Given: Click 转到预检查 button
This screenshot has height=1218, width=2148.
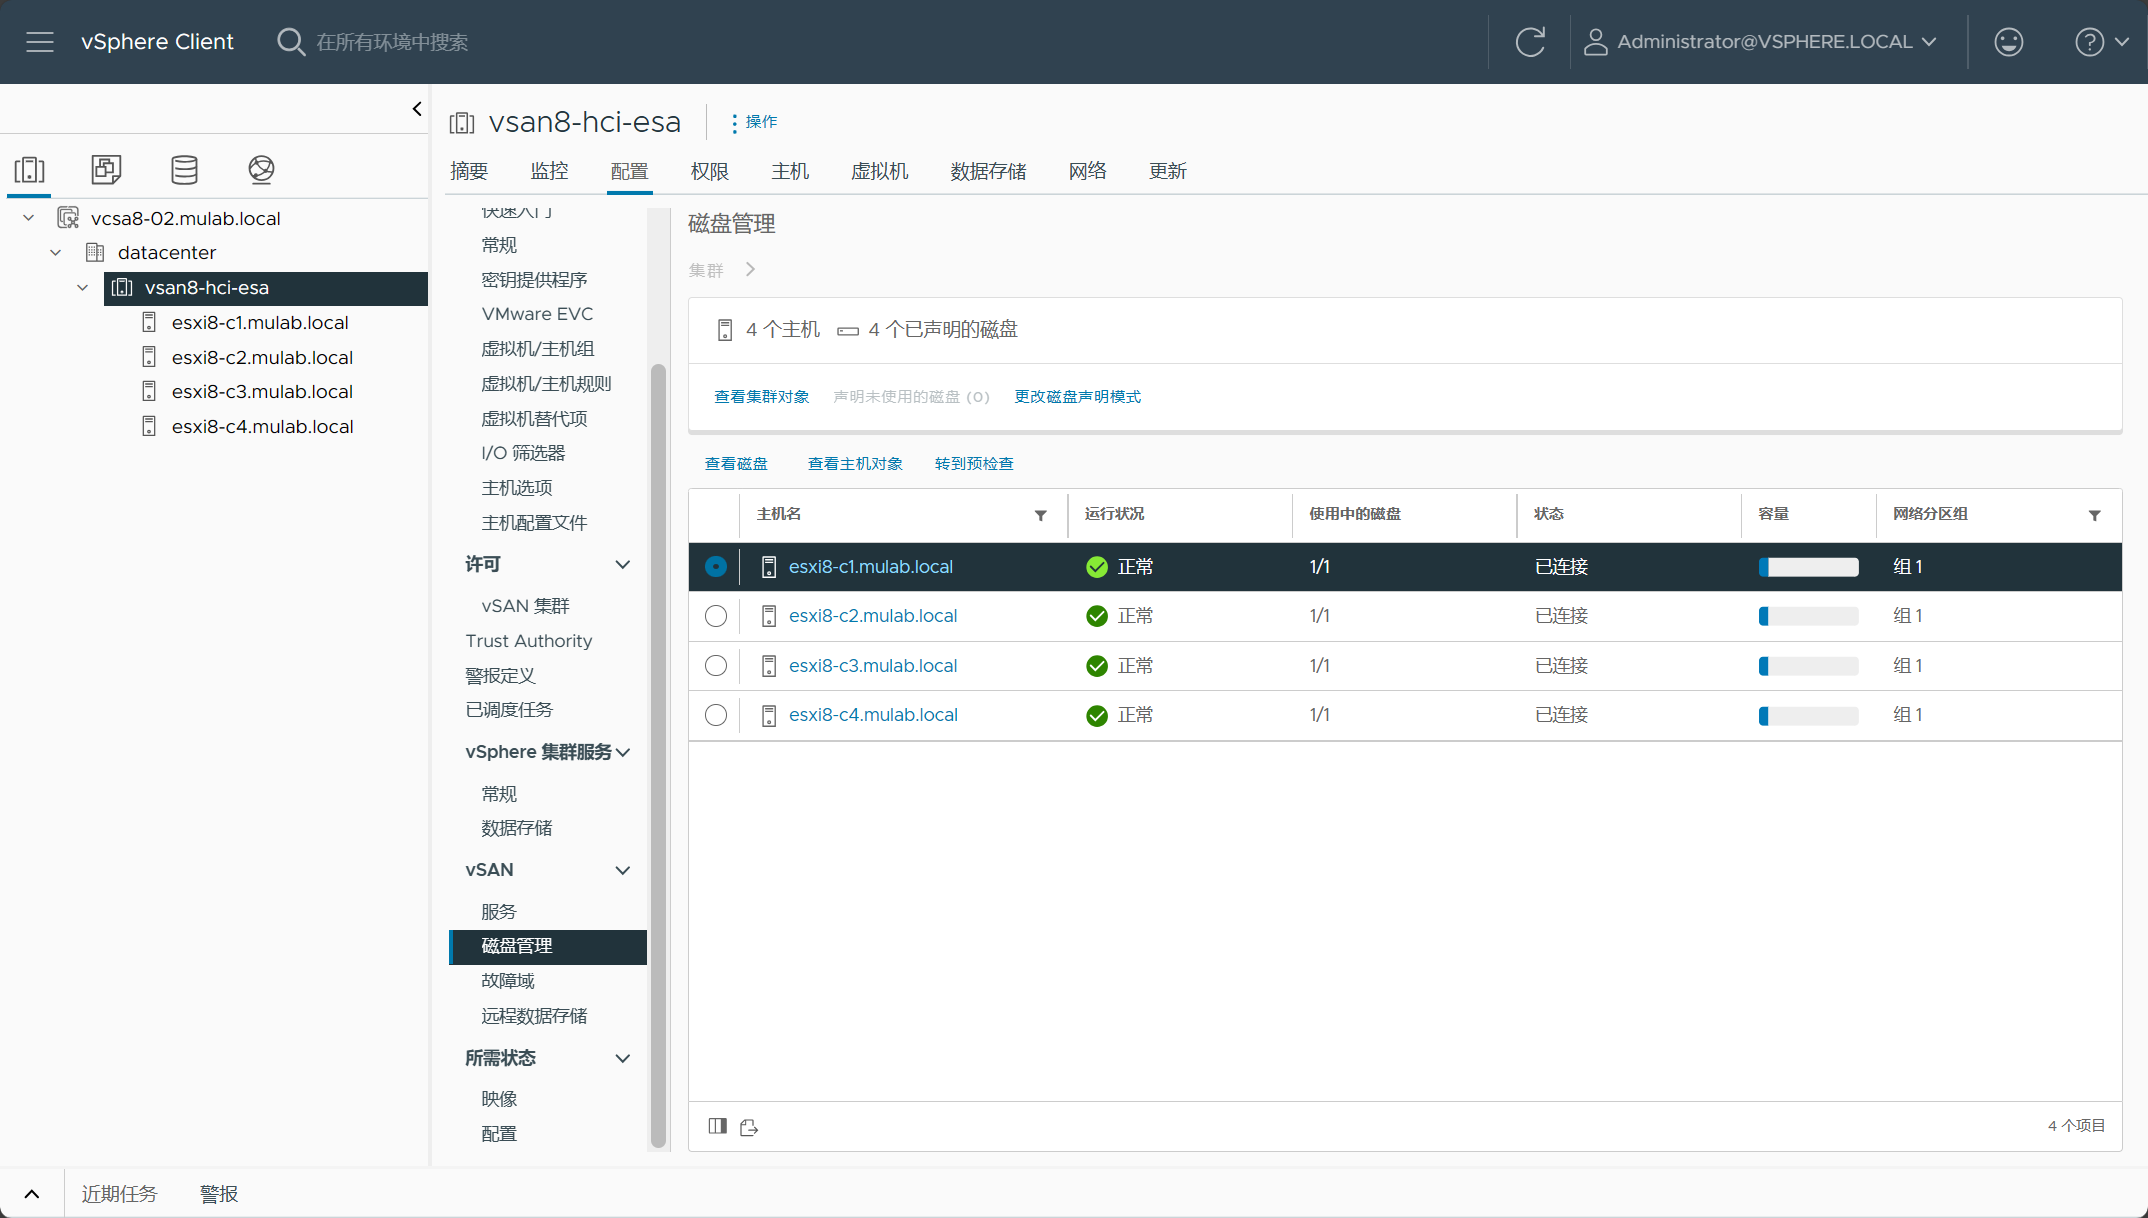Looking at the screenshot, I should 974,464.
